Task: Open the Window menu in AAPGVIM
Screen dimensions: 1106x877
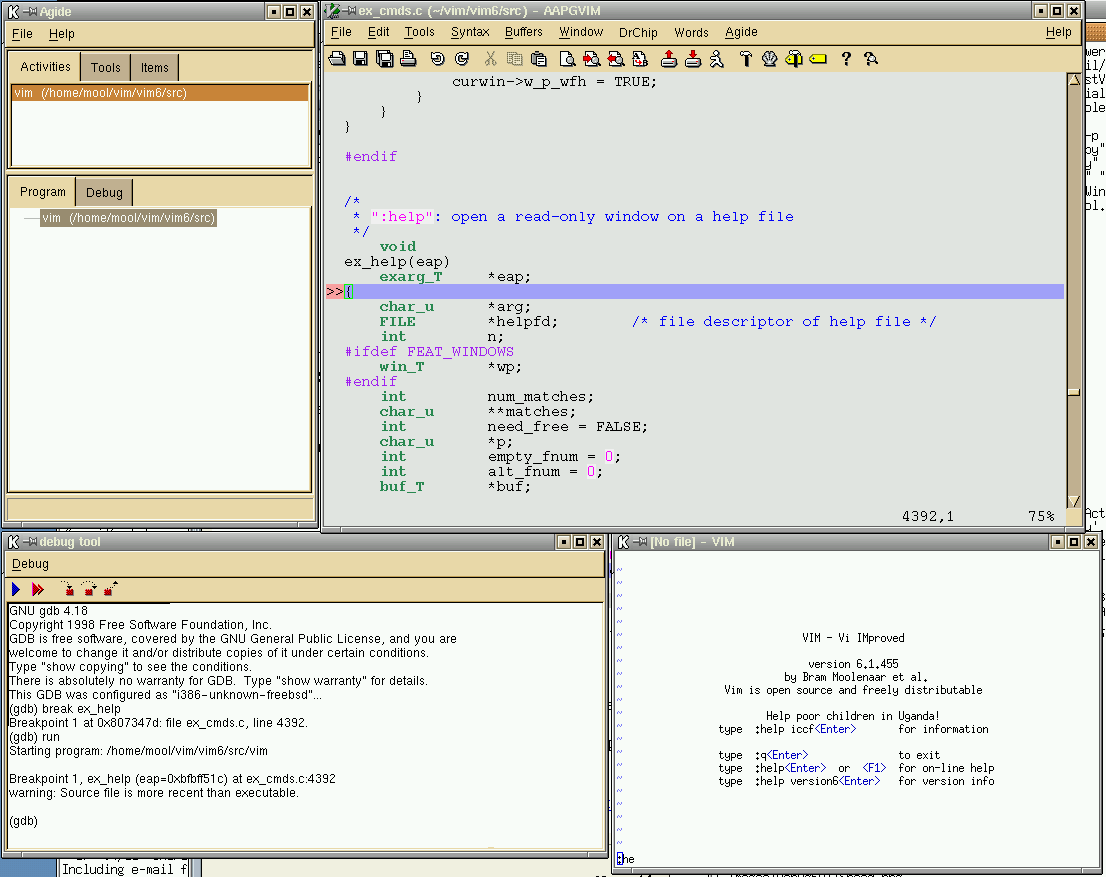Action: (581, 32)
